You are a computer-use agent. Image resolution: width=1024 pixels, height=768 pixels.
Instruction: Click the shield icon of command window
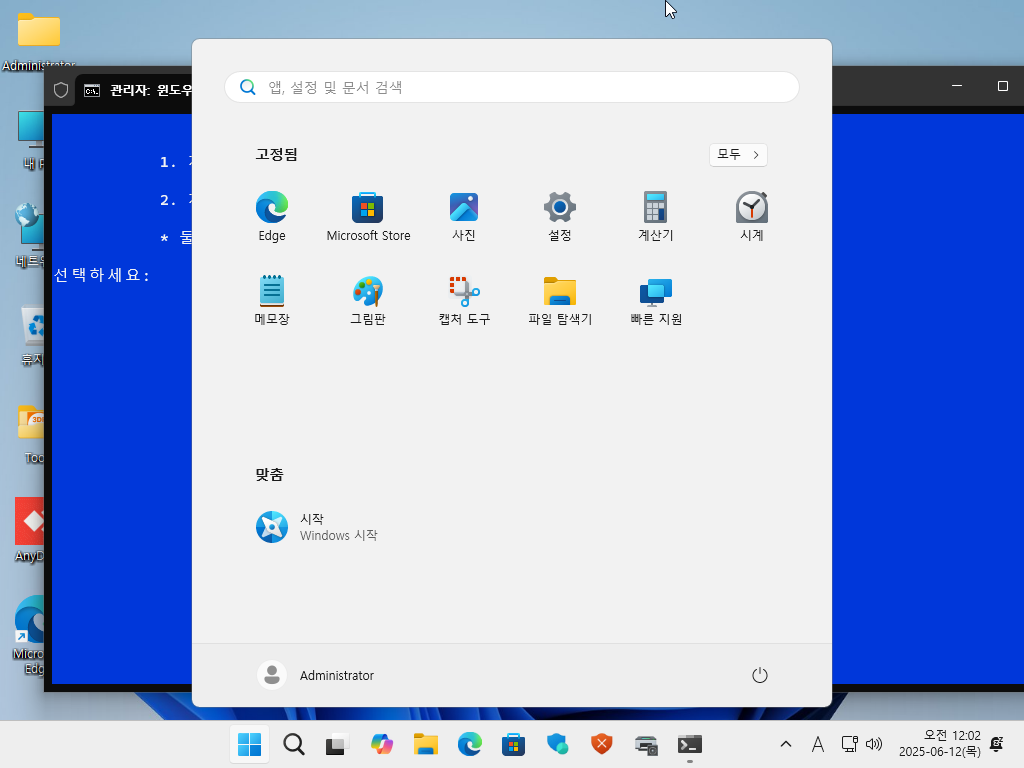(x=61, y=90)
